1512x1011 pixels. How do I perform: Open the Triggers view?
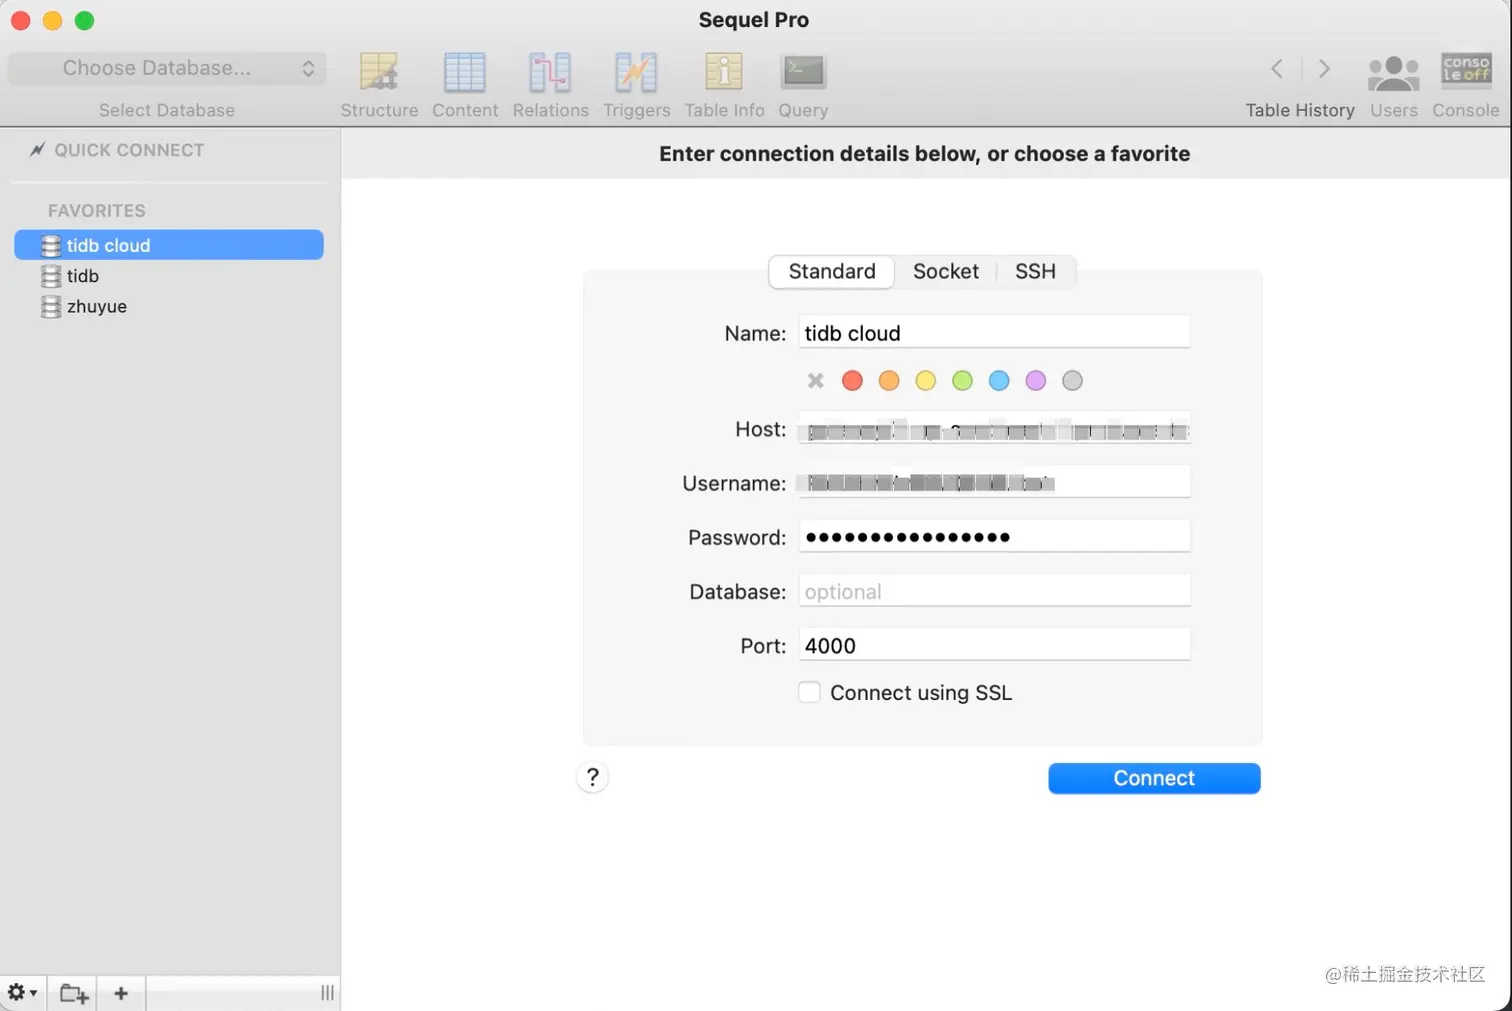click(x=636, y=85)
